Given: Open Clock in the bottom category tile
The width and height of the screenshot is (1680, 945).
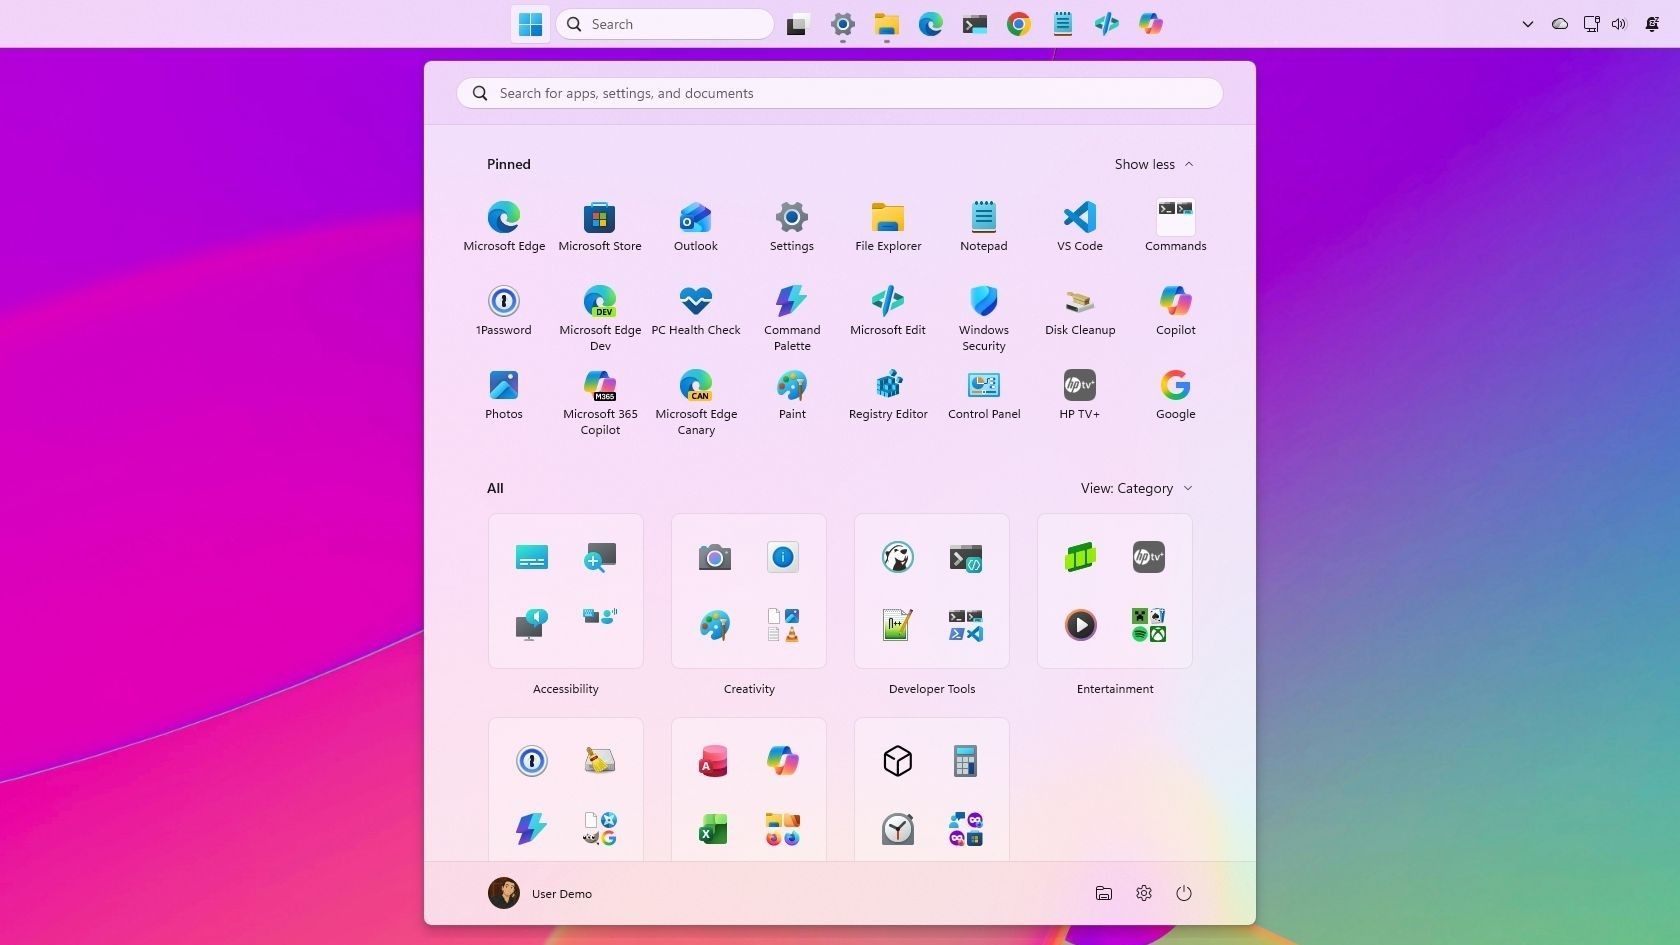Looking at the screenshot, I should [898, 829].
